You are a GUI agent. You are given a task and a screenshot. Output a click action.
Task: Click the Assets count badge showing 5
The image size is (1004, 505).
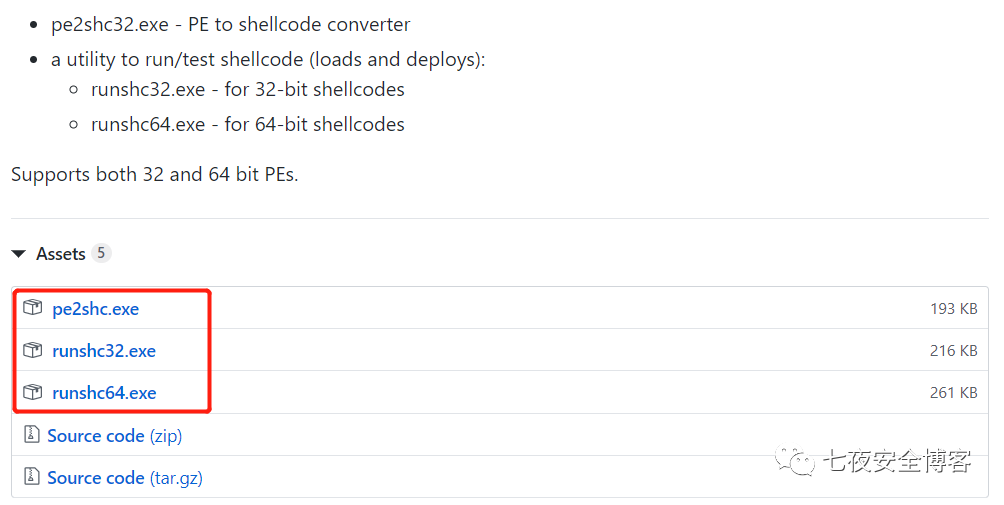[101, 253]
